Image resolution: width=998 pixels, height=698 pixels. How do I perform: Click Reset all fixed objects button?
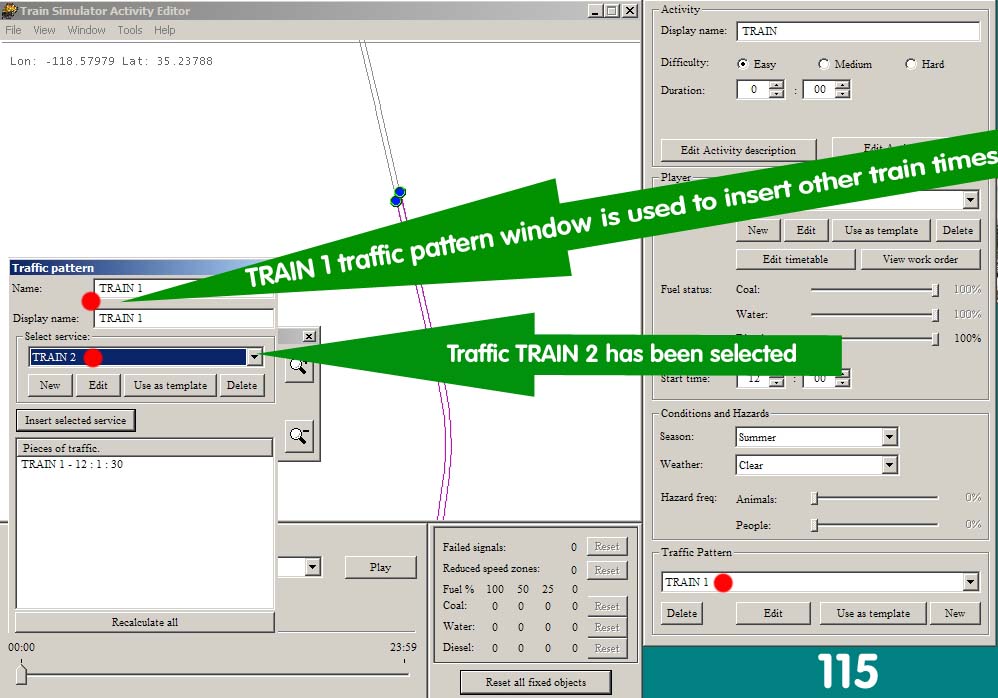pos(535,682)
